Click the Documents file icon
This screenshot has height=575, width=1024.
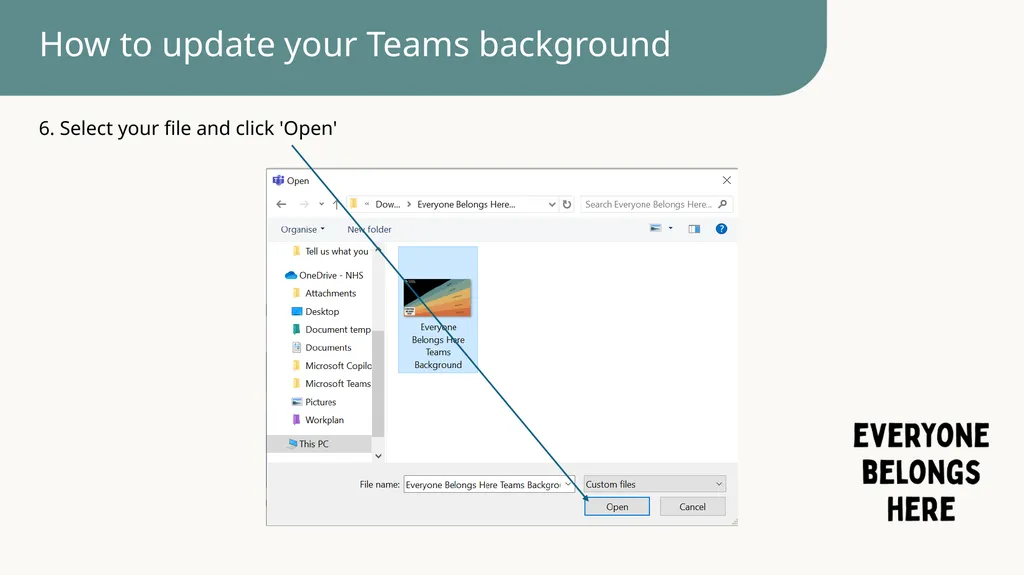point(296,348)
